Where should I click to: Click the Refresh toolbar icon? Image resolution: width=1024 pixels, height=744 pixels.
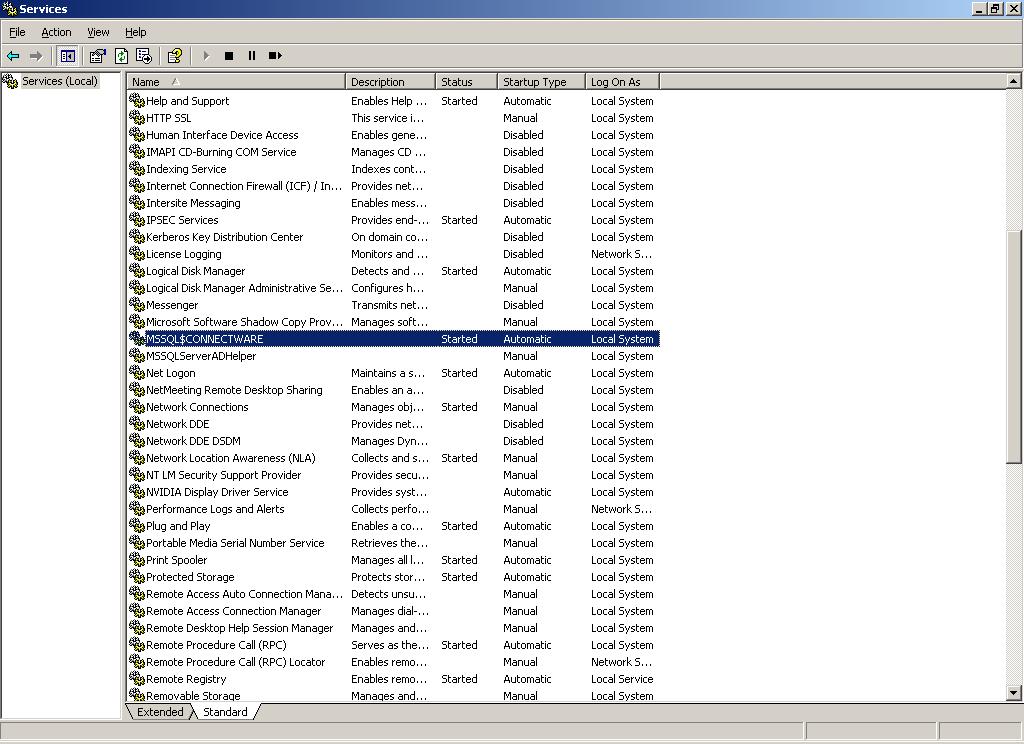(121, 56)
